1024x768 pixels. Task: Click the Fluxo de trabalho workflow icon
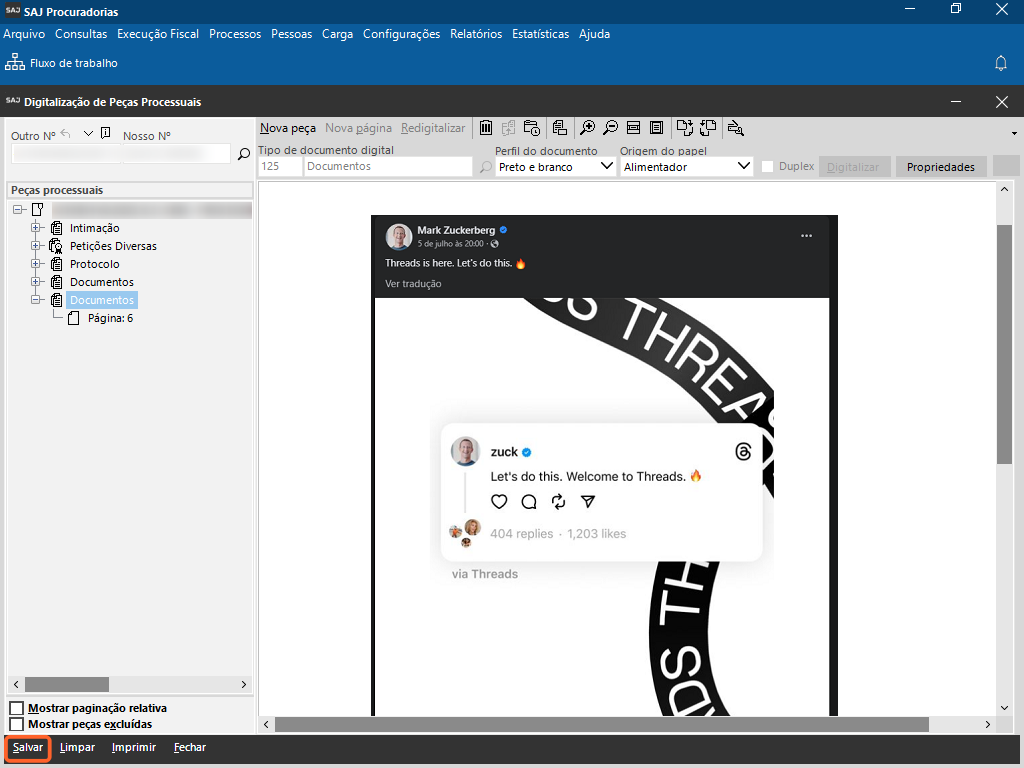point(14,63)
